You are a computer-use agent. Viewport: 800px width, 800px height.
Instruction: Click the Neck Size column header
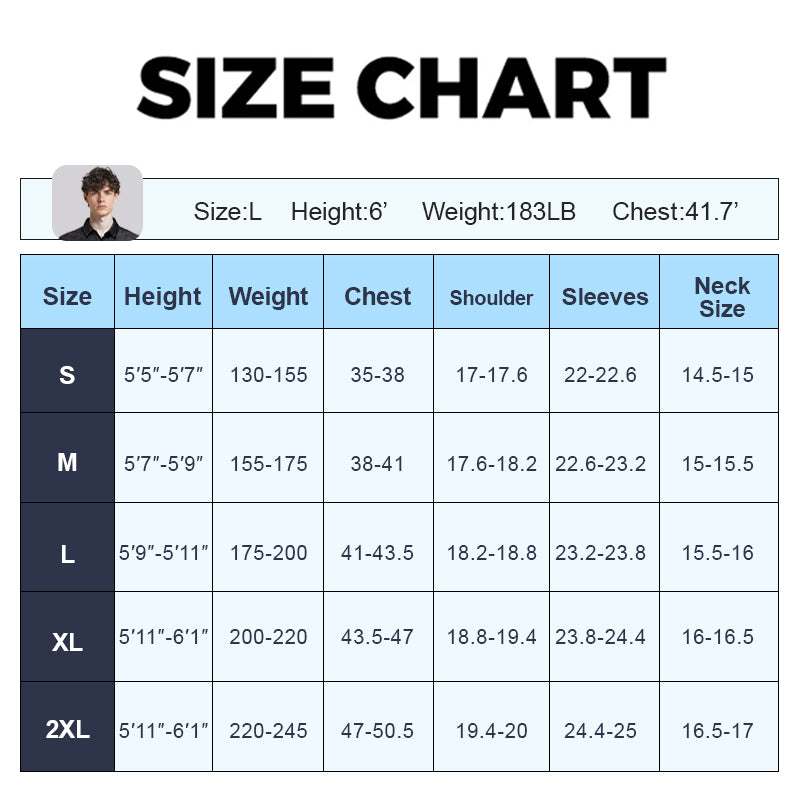721,297
